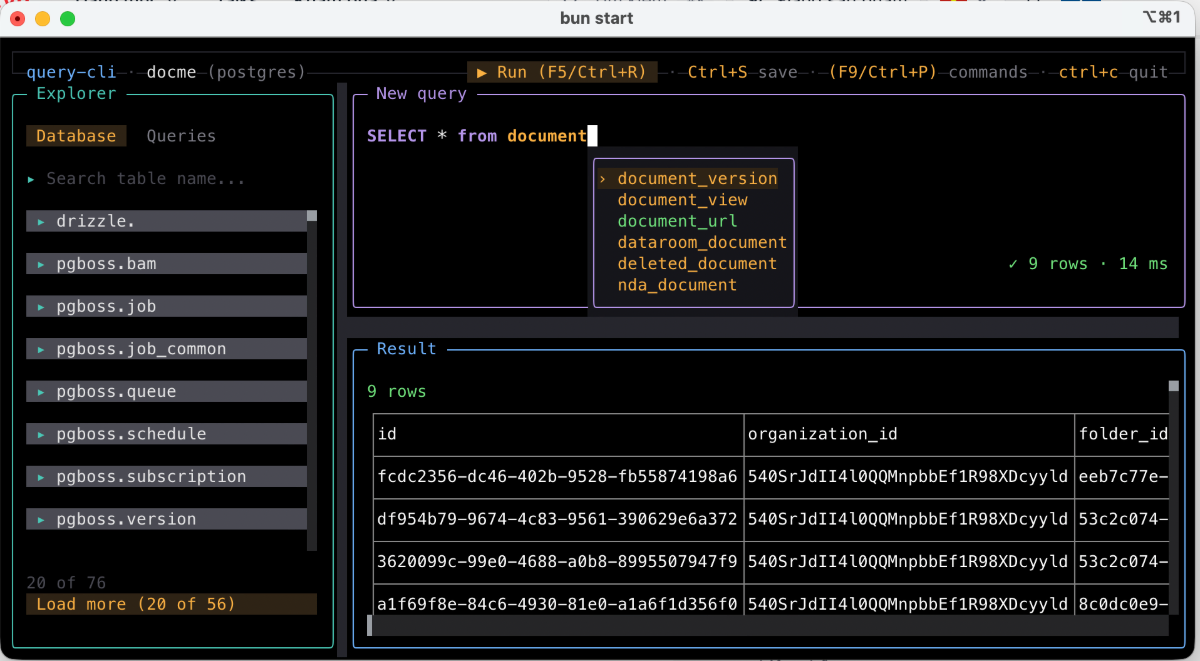Click the Ctrl+S save shortcut label
The width and height of the screenshot is (1200, 661).
743,72
